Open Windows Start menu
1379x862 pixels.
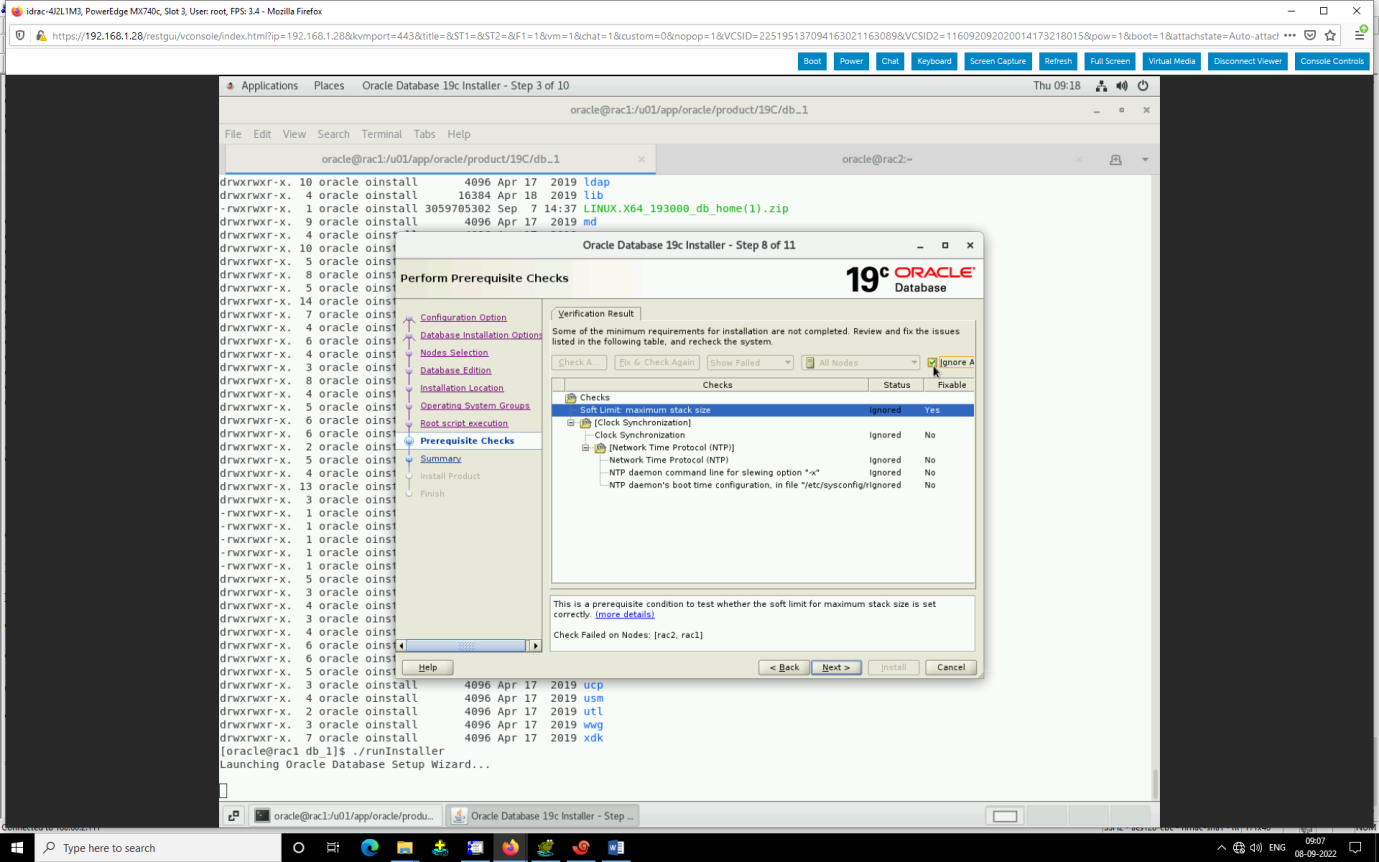point(17,848)
